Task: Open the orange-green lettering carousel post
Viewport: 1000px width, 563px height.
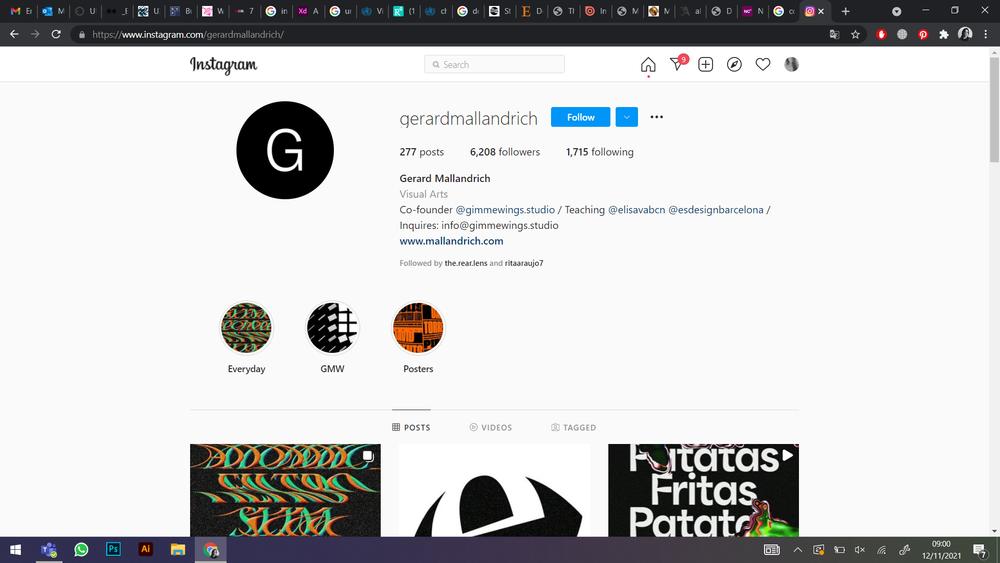Action: (285, 490)
